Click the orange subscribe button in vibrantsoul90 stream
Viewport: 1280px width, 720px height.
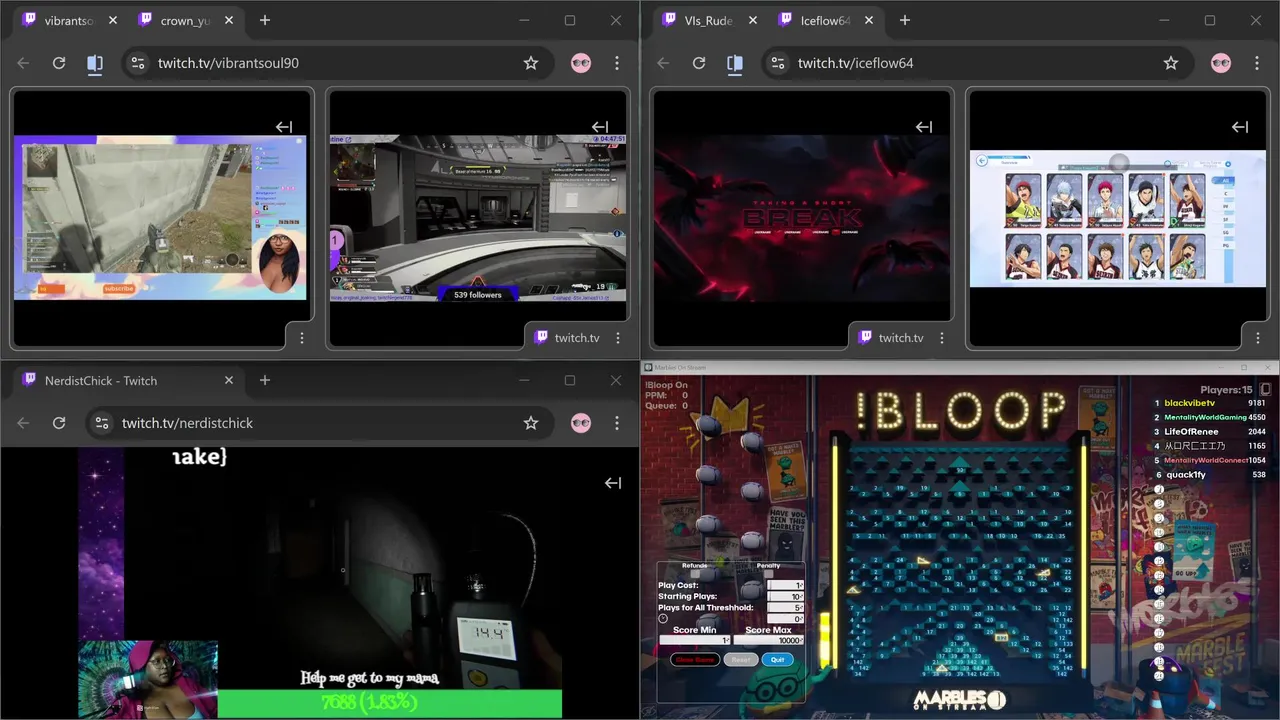118,289
